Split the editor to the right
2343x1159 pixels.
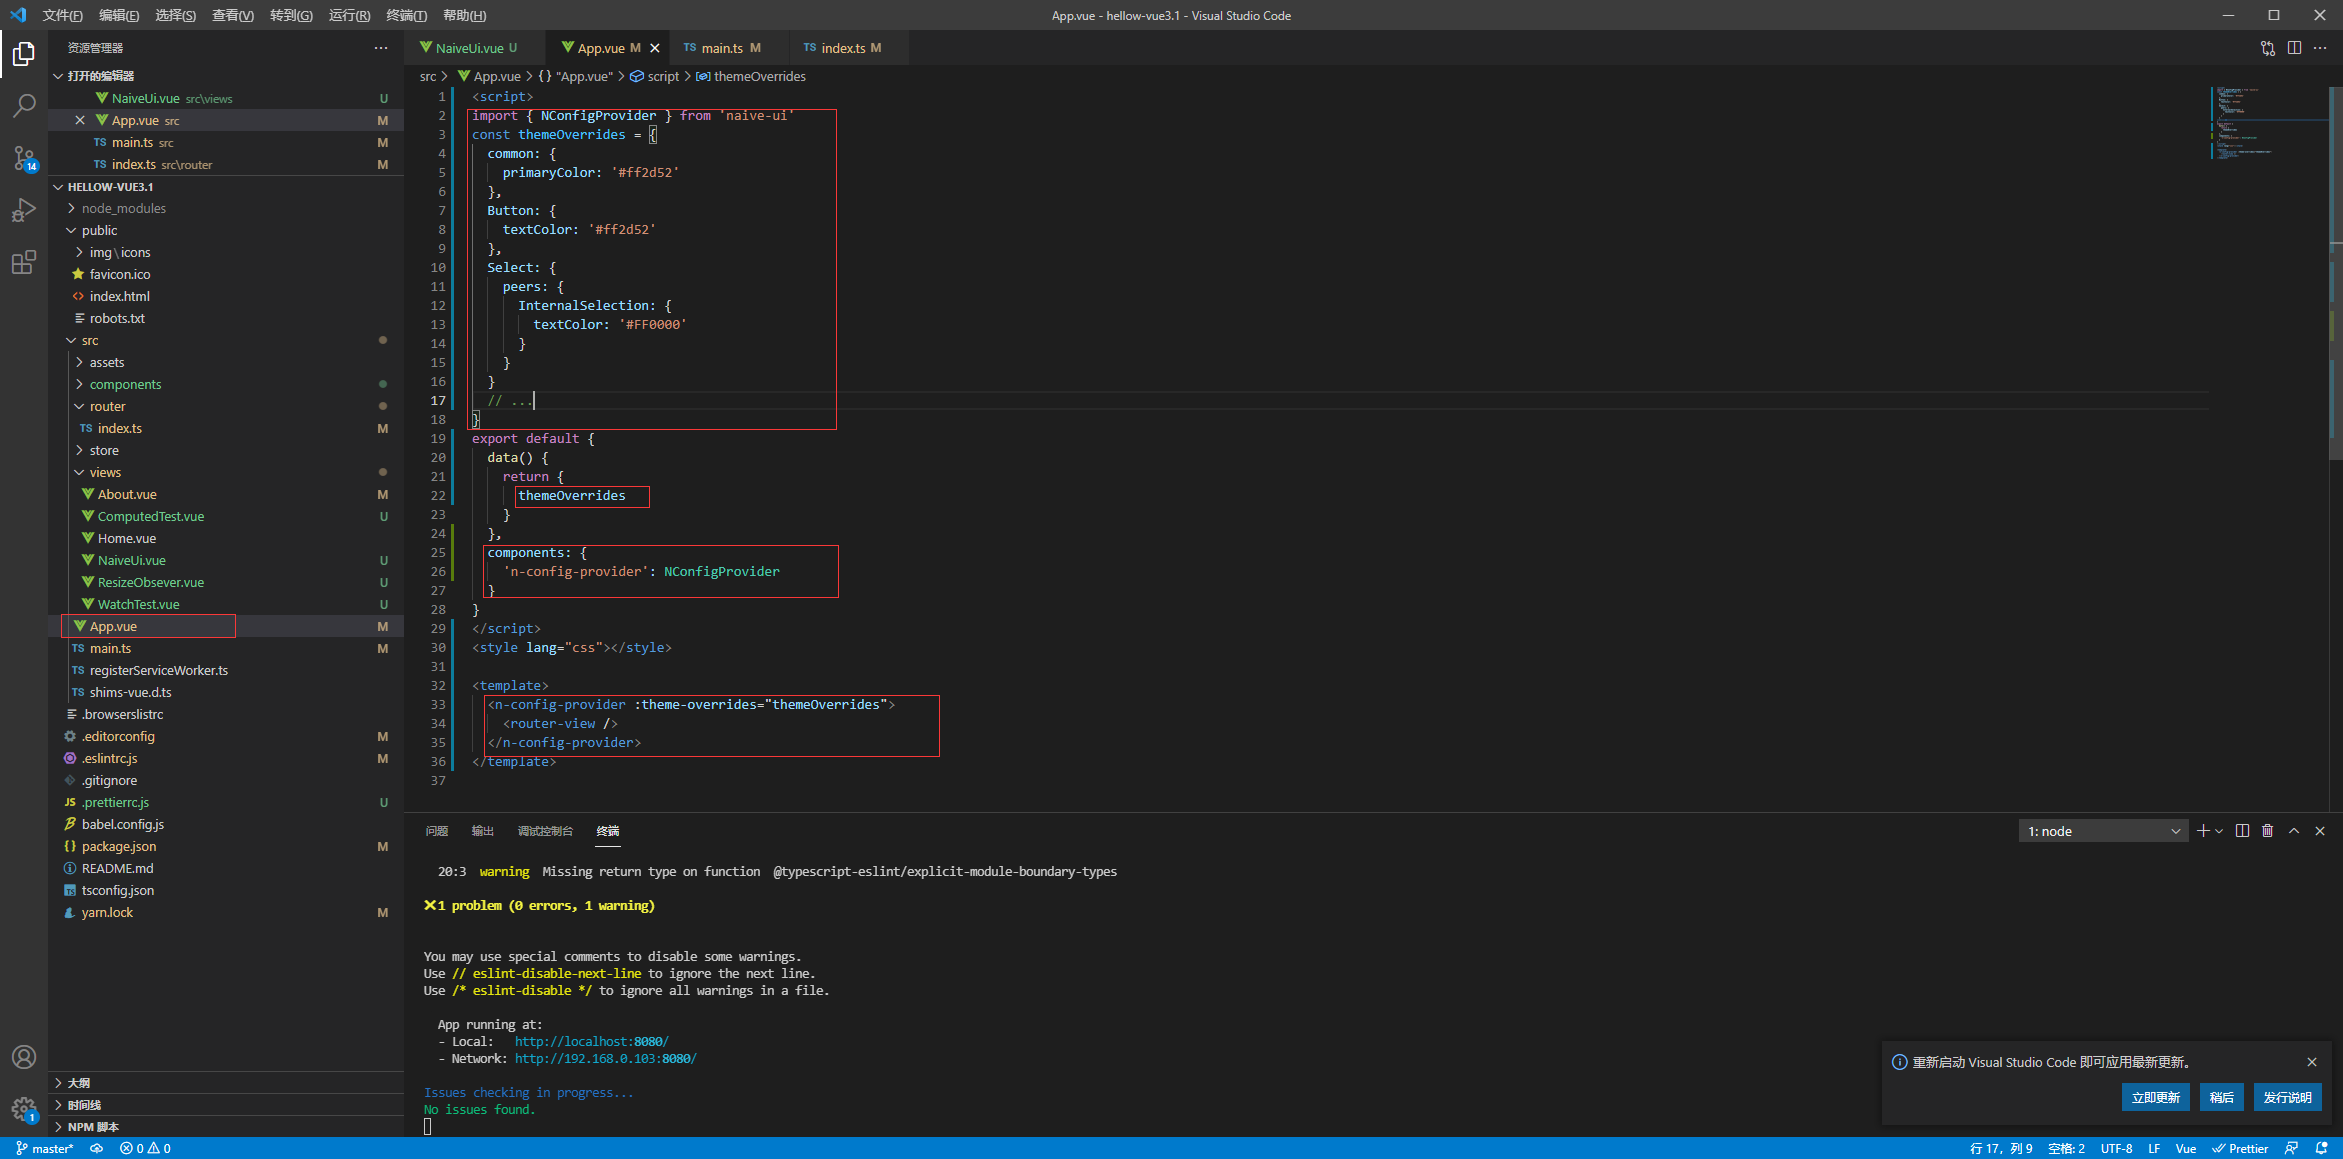click(2294, 48)
